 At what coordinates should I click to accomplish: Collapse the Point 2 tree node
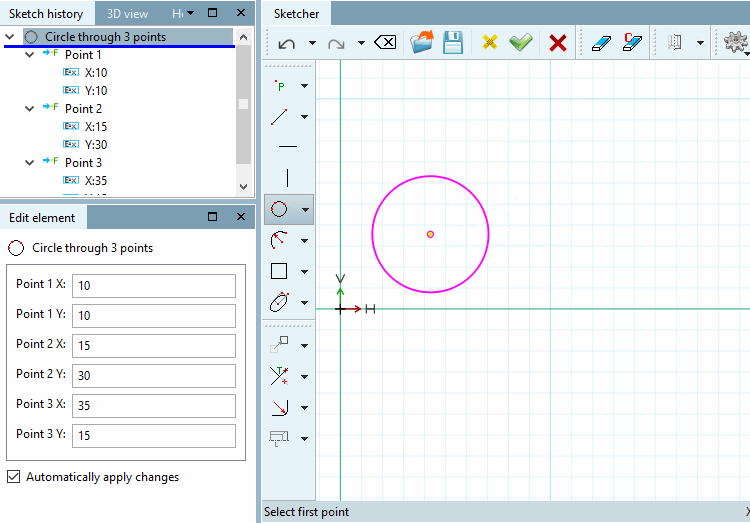pyautogui.click(x=30, y=109)
